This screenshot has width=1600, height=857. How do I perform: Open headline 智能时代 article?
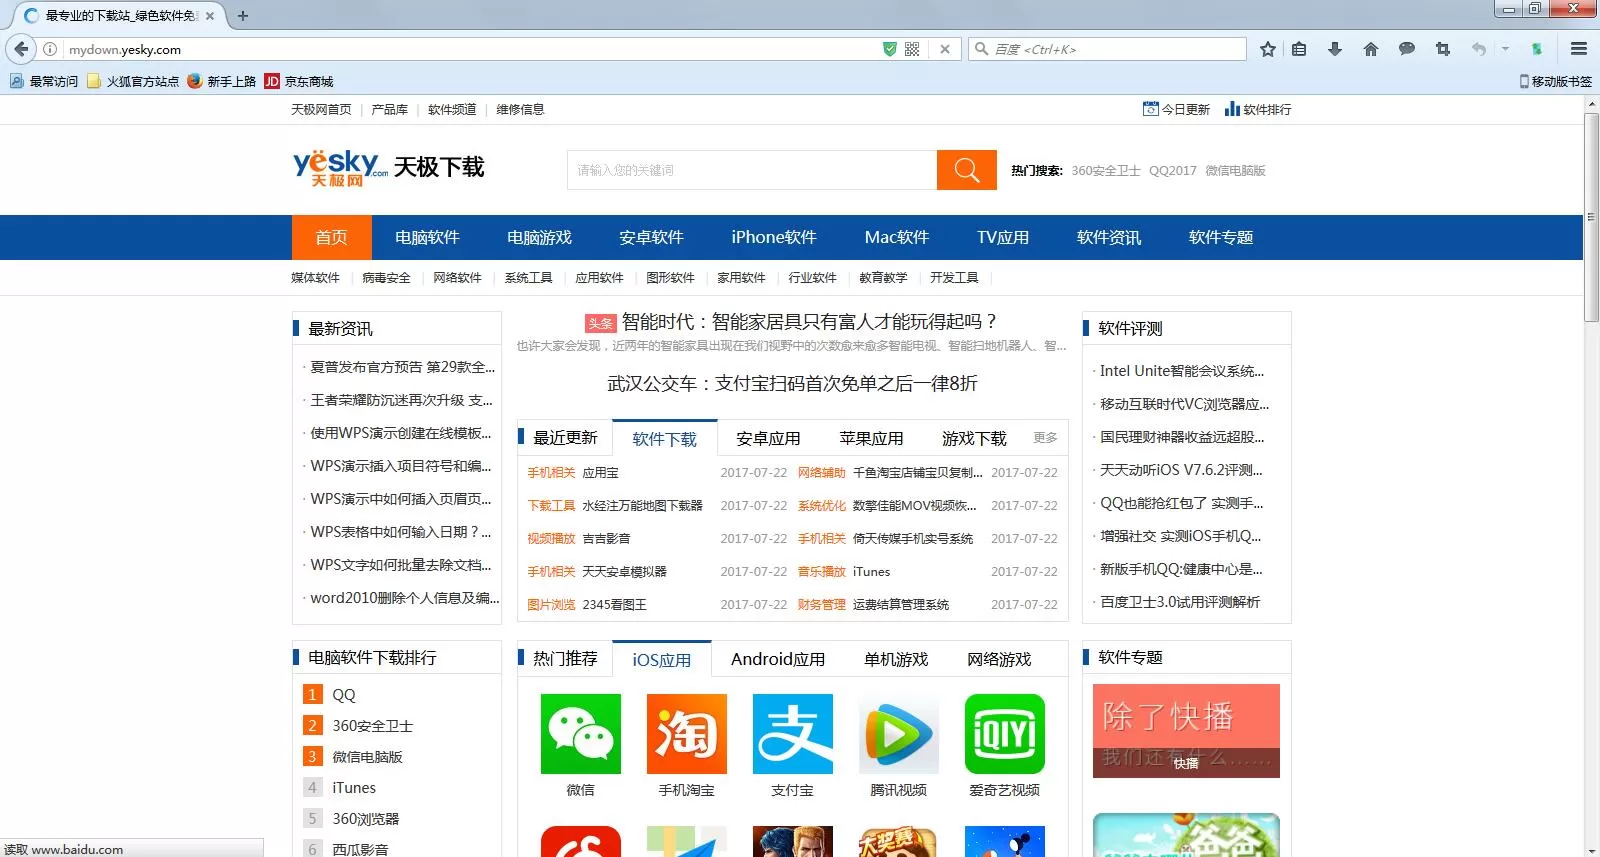click(809, 322)
